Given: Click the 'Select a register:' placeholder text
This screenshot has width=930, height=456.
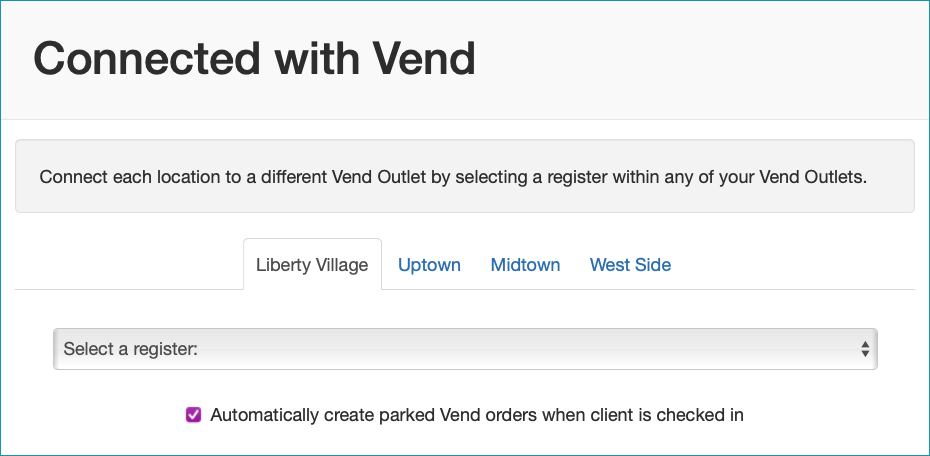Looking at the screenshot, I should (131, 349).
